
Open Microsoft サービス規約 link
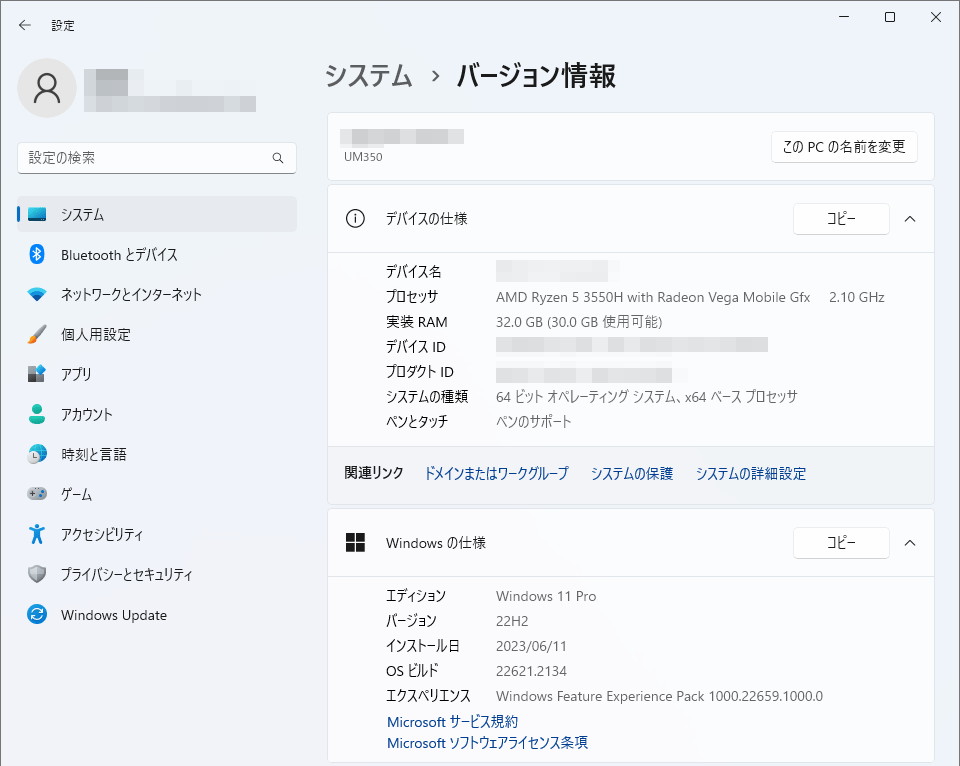(x=452, y=722)
